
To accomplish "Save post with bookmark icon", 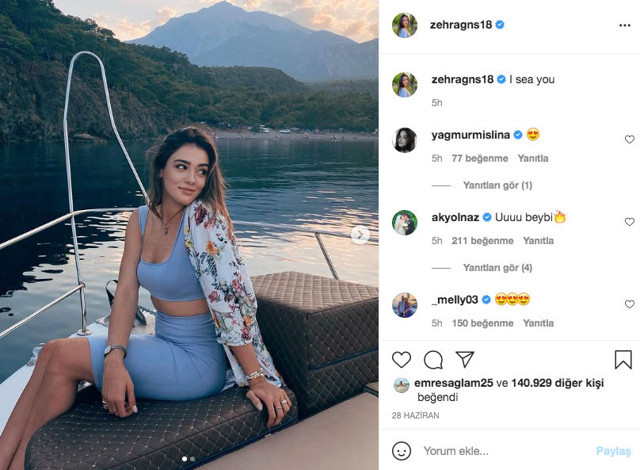I will (x=623, y=359).
